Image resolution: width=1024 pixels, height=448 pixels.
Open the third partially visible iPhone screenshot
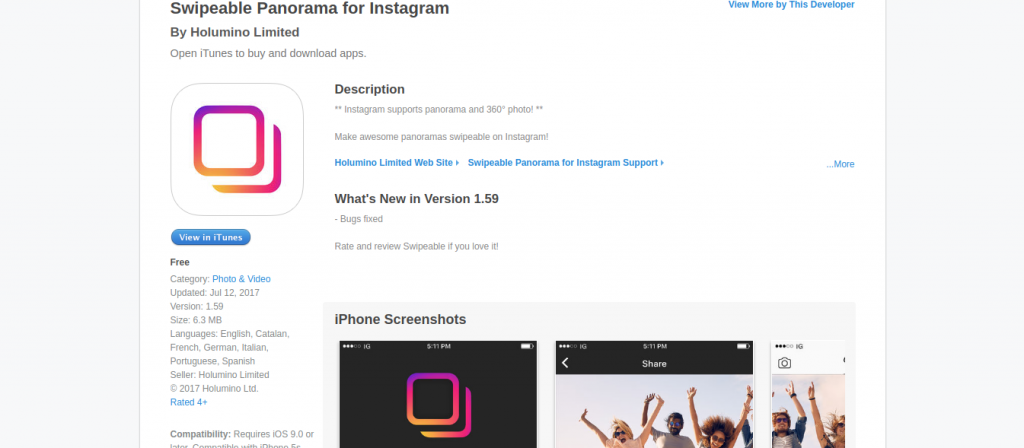tap(808, 394)
